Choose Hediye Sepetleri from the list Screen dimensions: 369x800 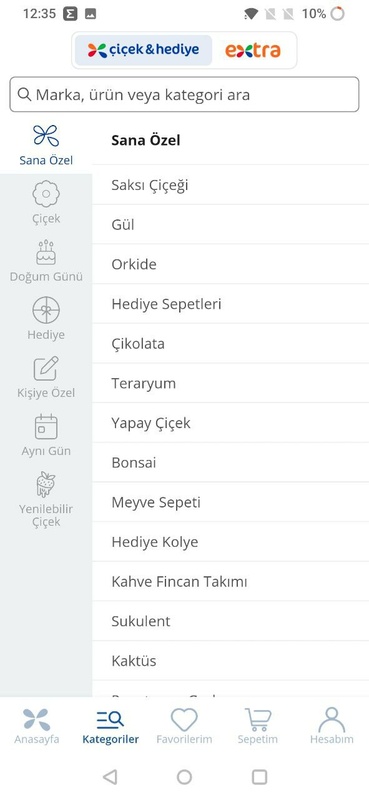pos(230,304)
